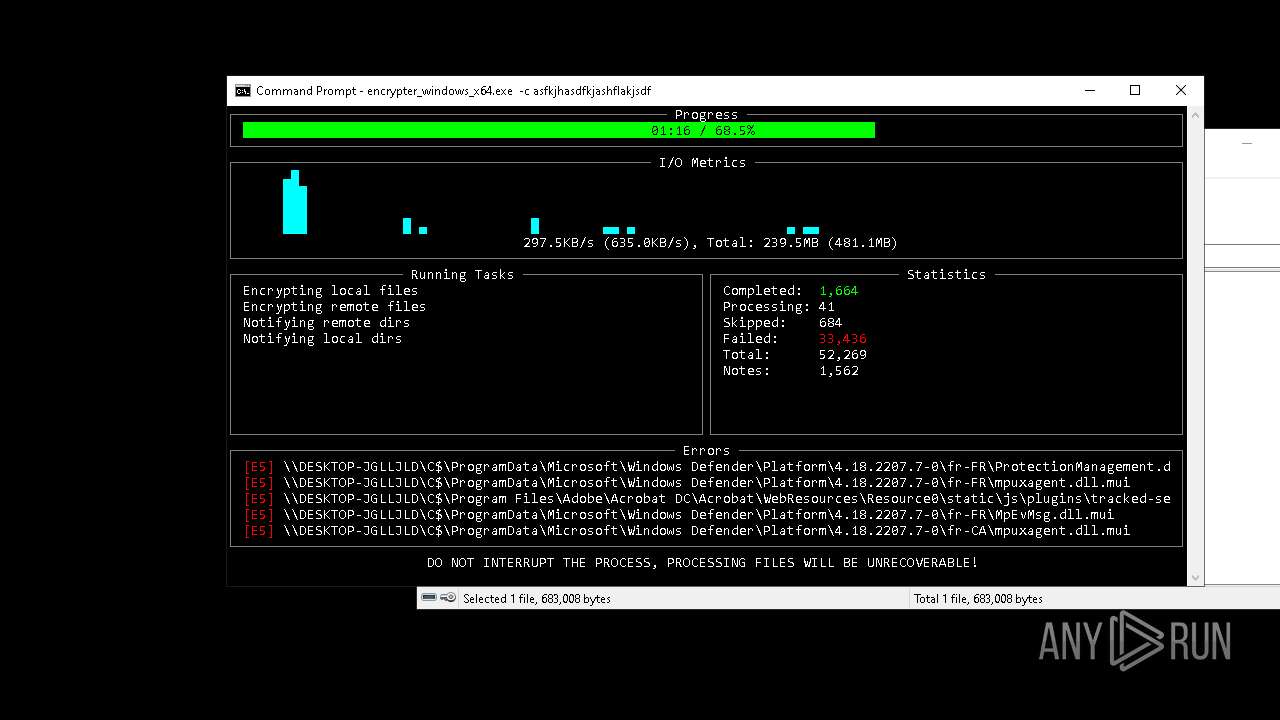1280x720 pixels.
Task: Click the Total value 52,269
Action: pyautogui.click(x=843, y=354)
